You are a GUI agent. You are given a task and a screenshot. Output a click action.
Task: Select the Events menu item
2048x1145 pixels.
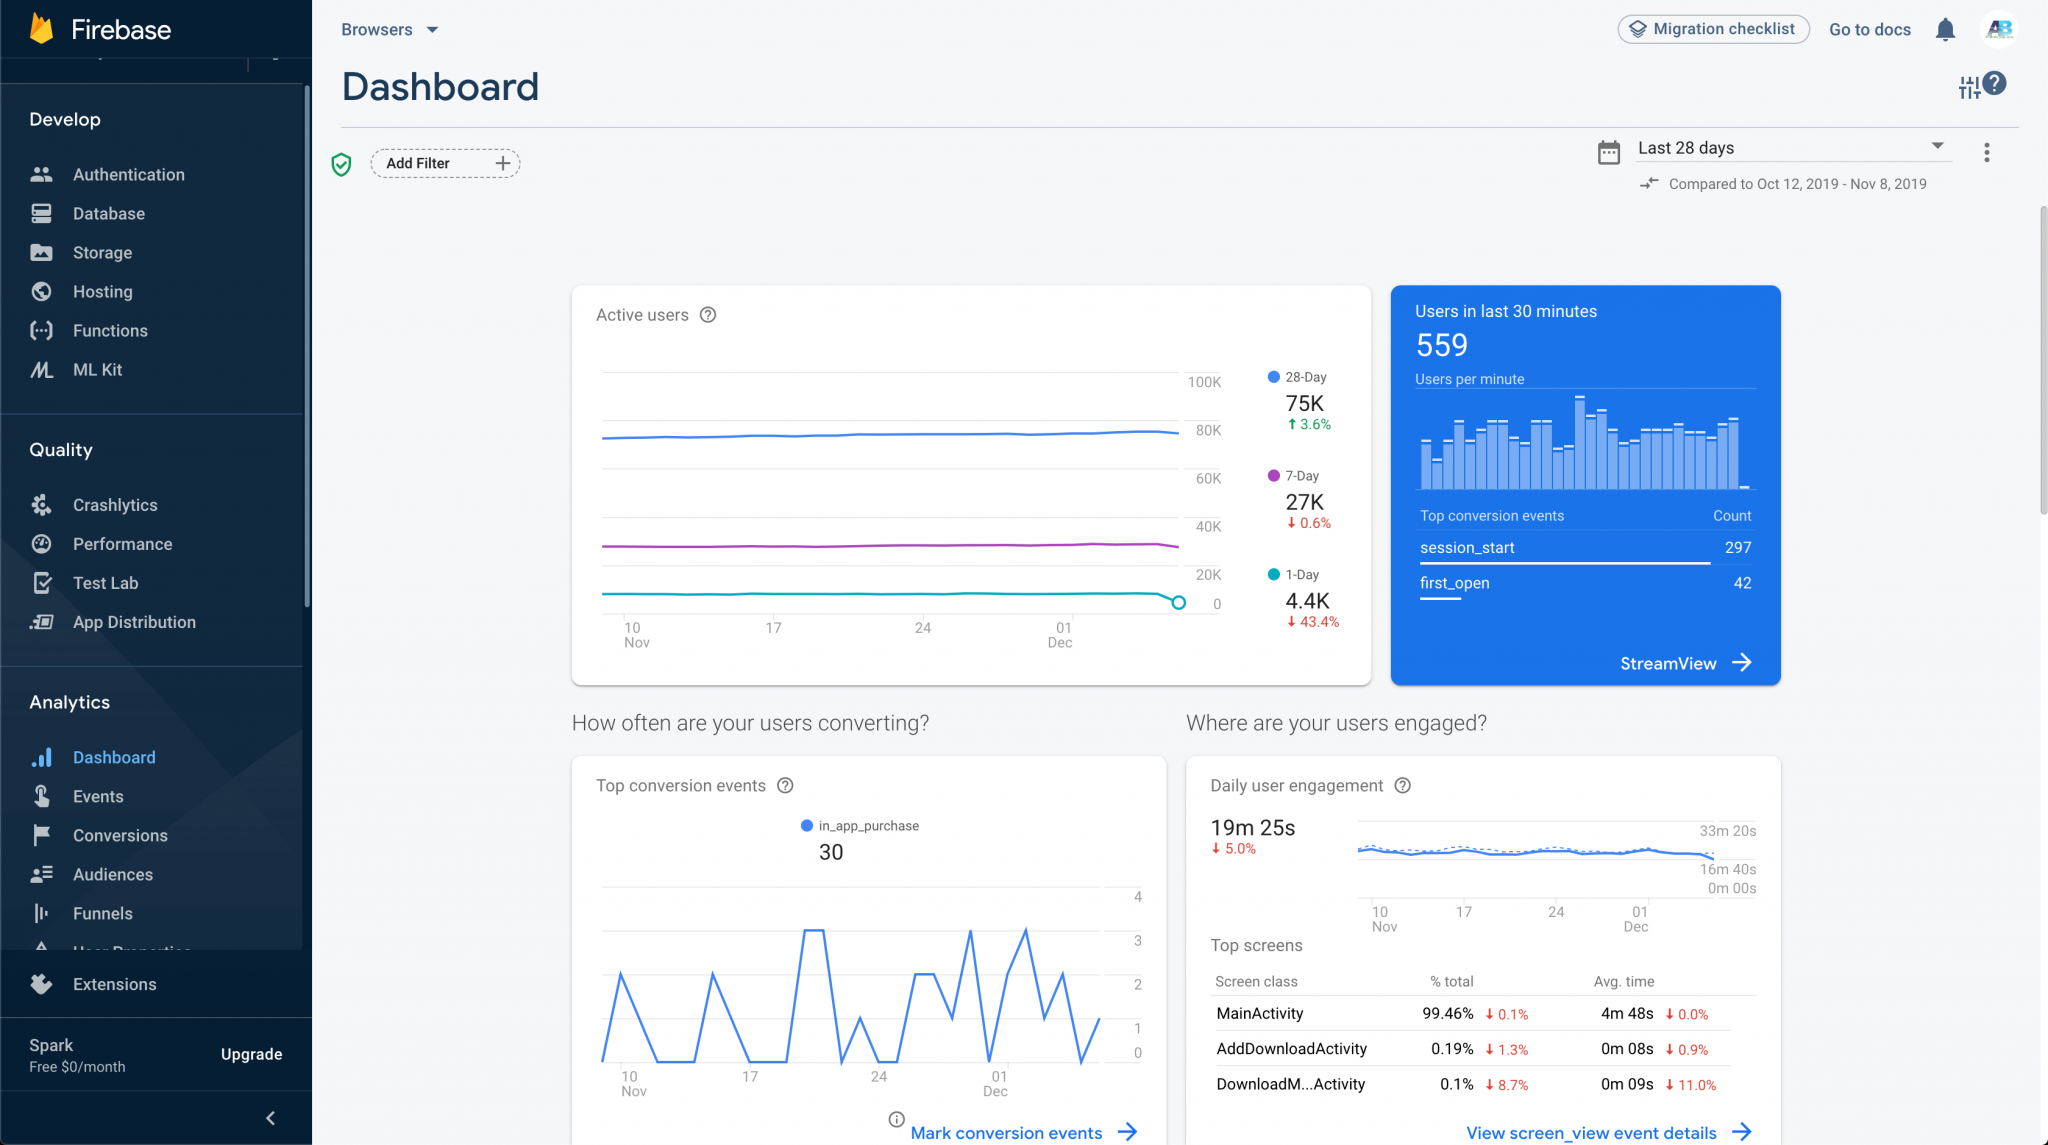pyautogui.click(x=98, y=796)
